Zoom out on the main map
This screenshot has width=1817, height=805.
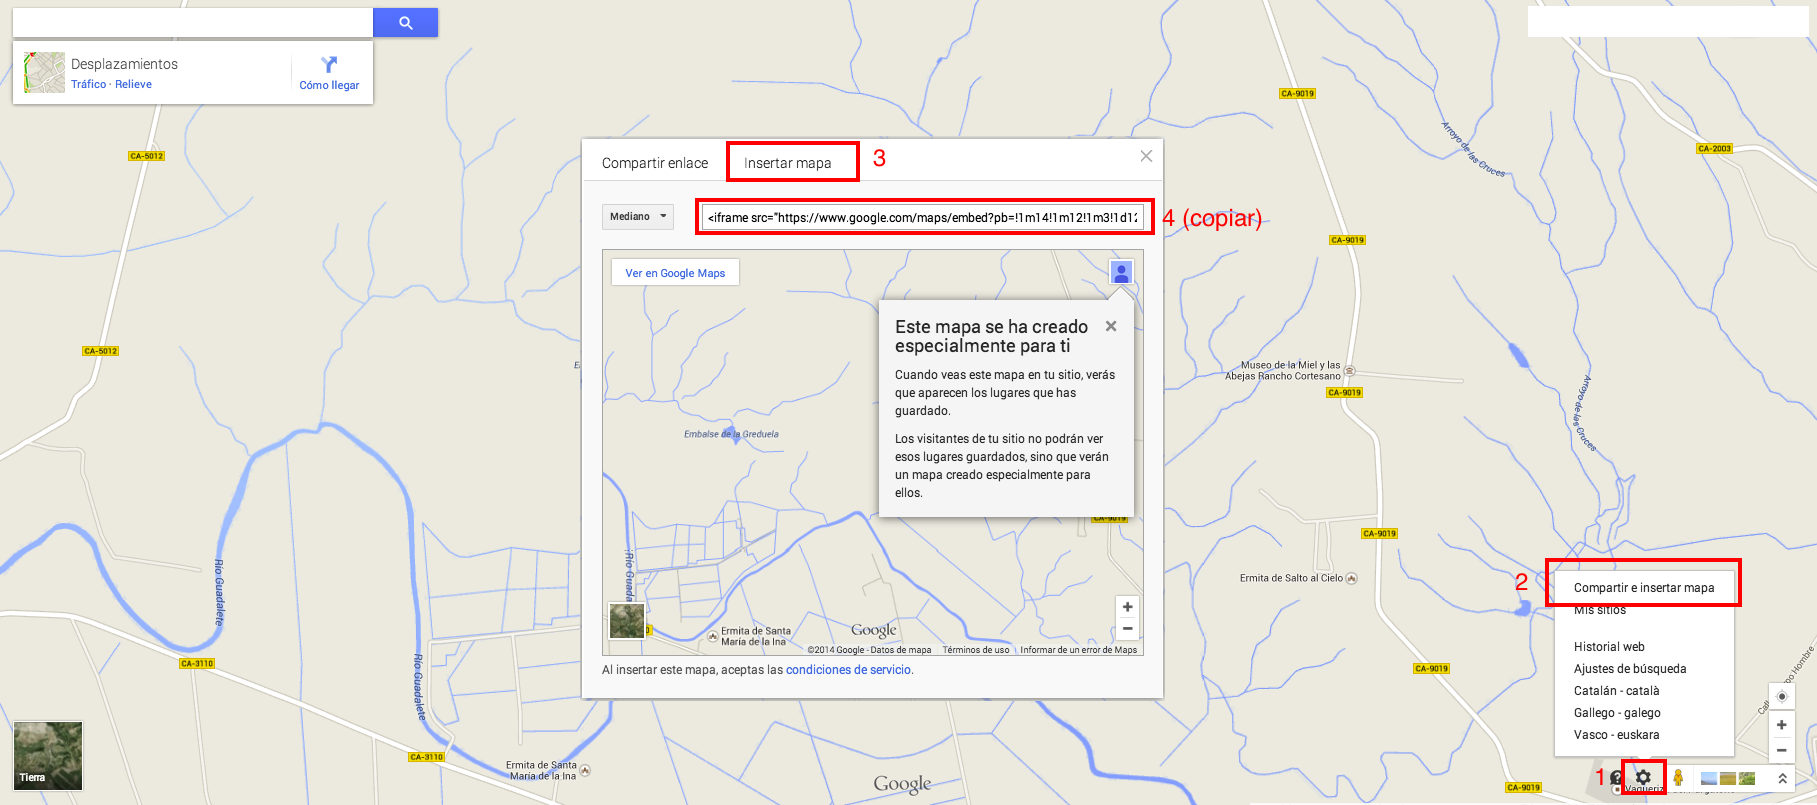[x=1781, y=750]
